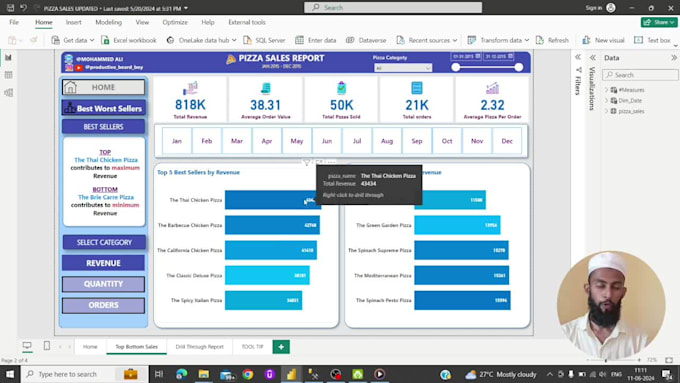Click the Save icon in title bar

click(x=10, y=8)
